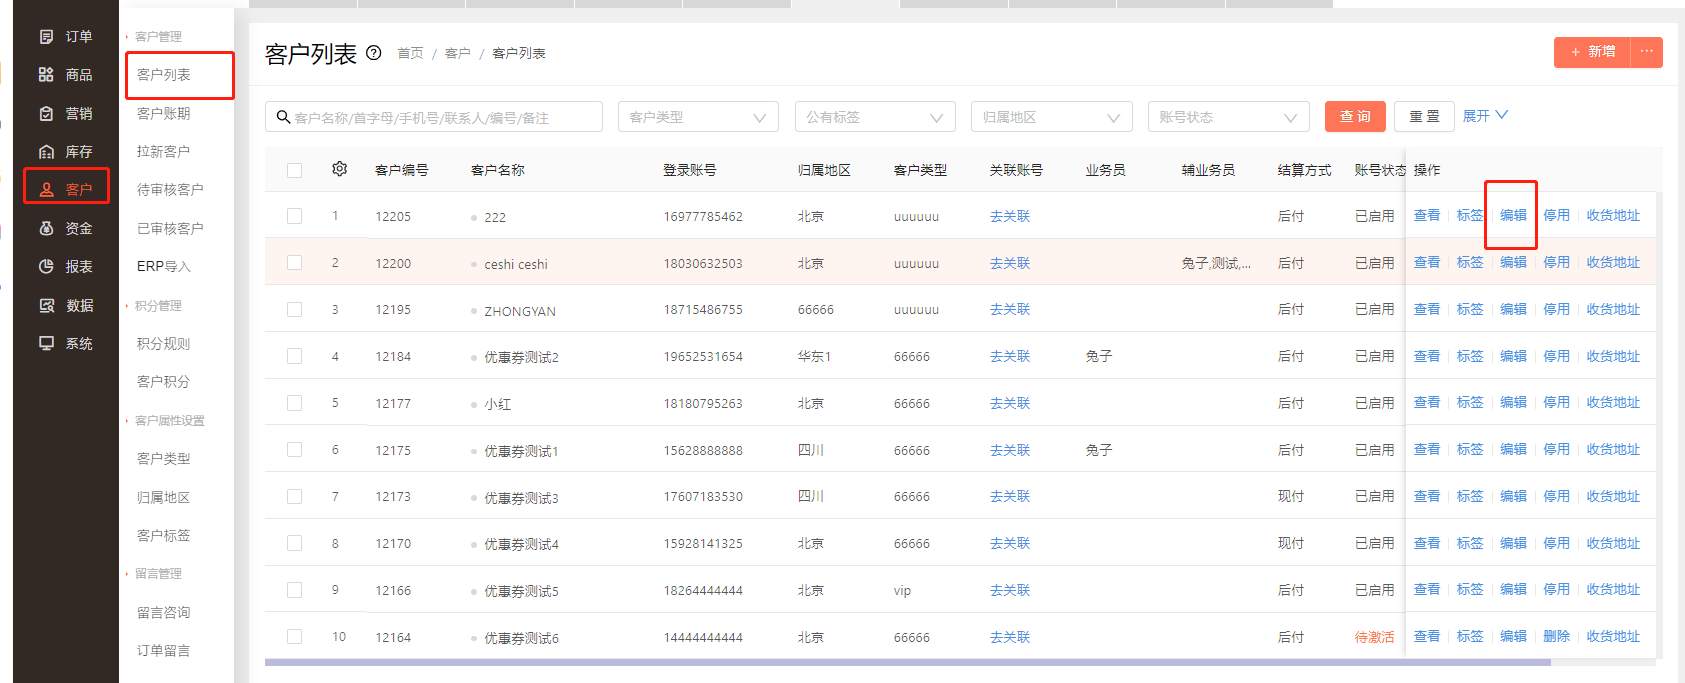Click login account 18030632503

click(x=703, y=263)
